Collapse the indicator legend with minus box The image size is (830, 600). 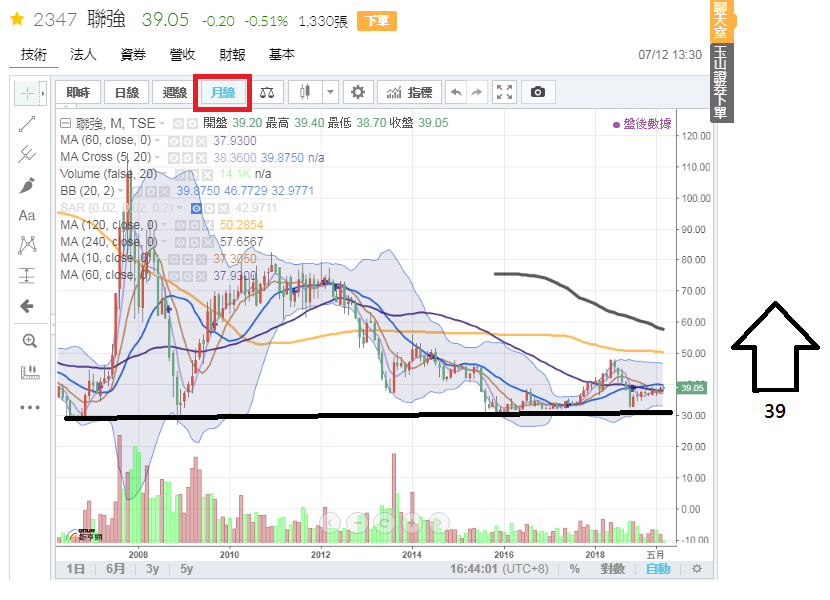pyautogui.click(x=65, y=123)
